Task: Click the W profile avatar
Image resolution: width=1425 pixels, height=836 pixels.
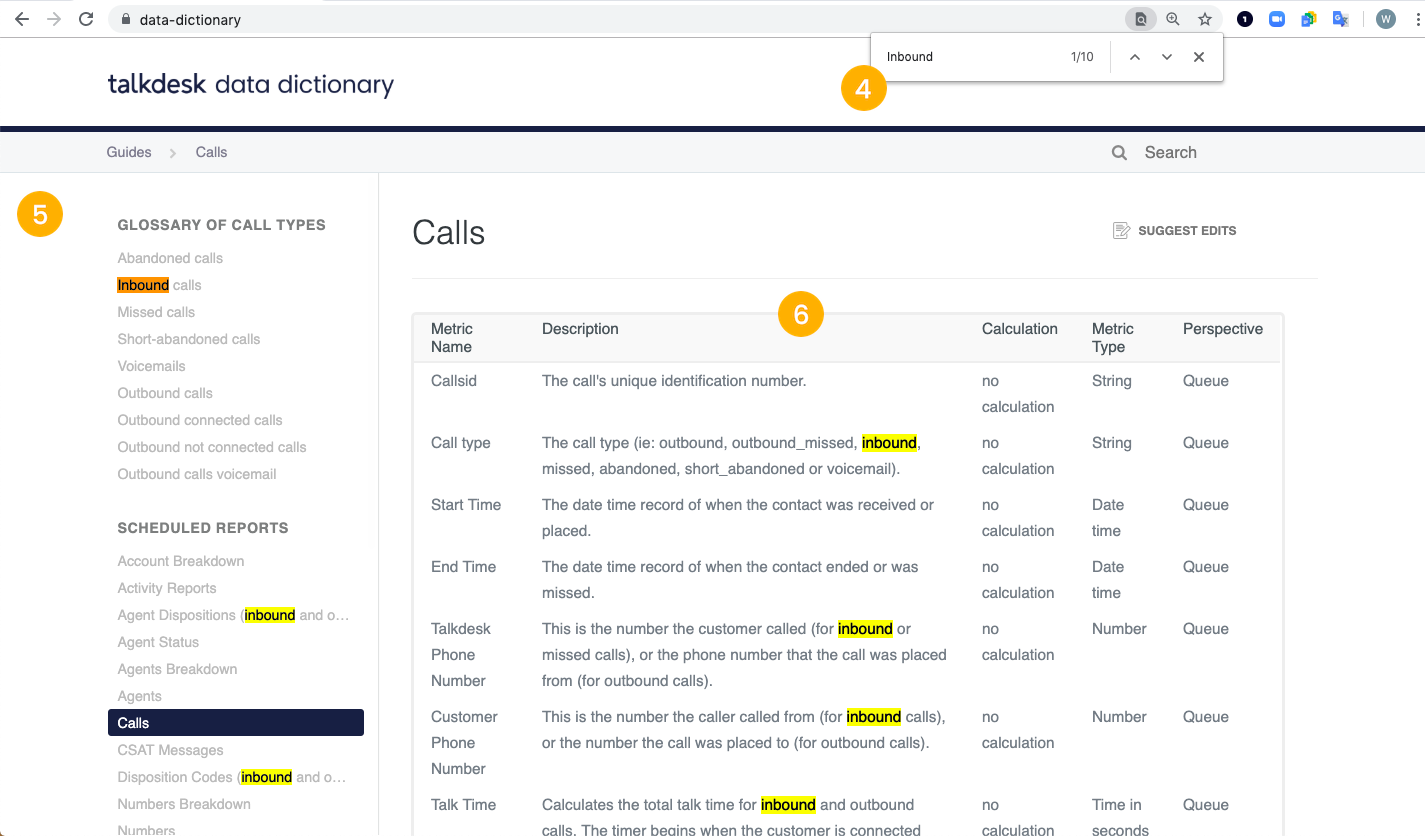Action: coord(1385,18)
